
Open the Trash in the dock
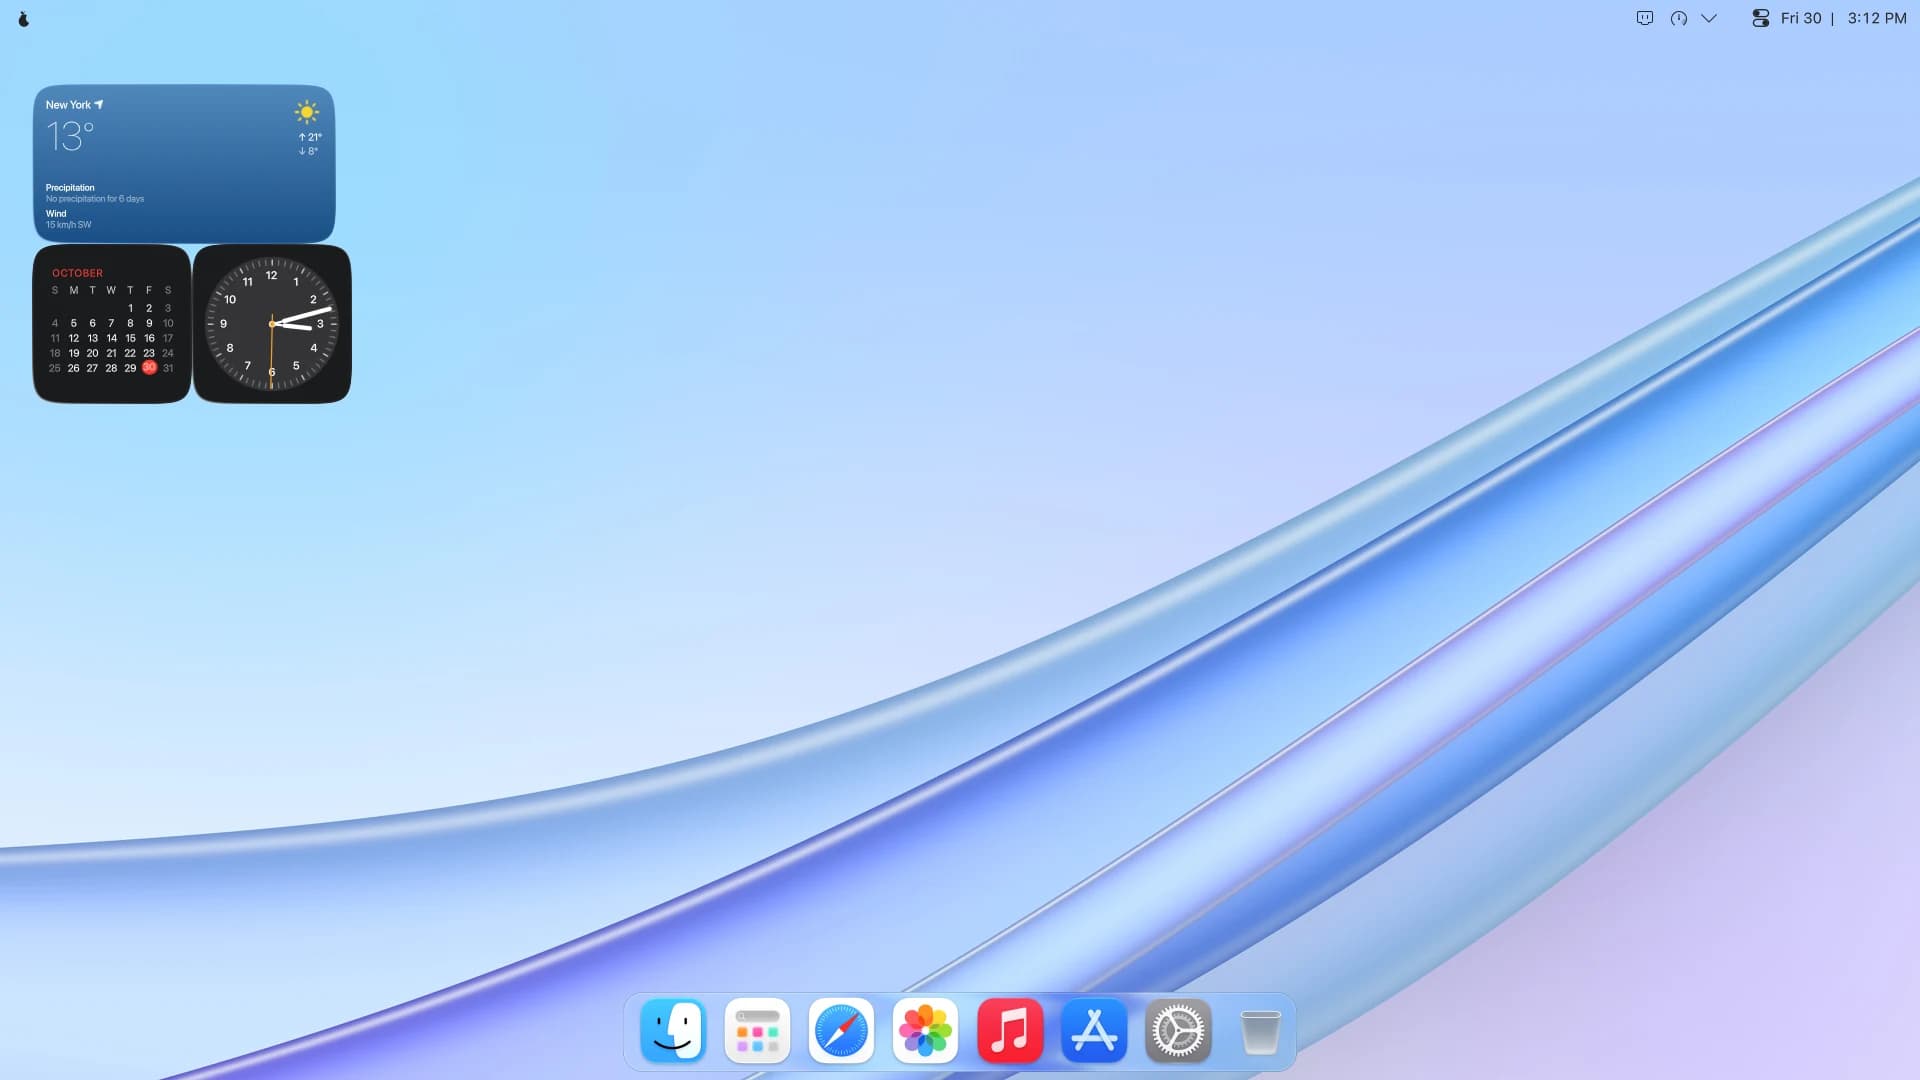pos(1260,1032)
